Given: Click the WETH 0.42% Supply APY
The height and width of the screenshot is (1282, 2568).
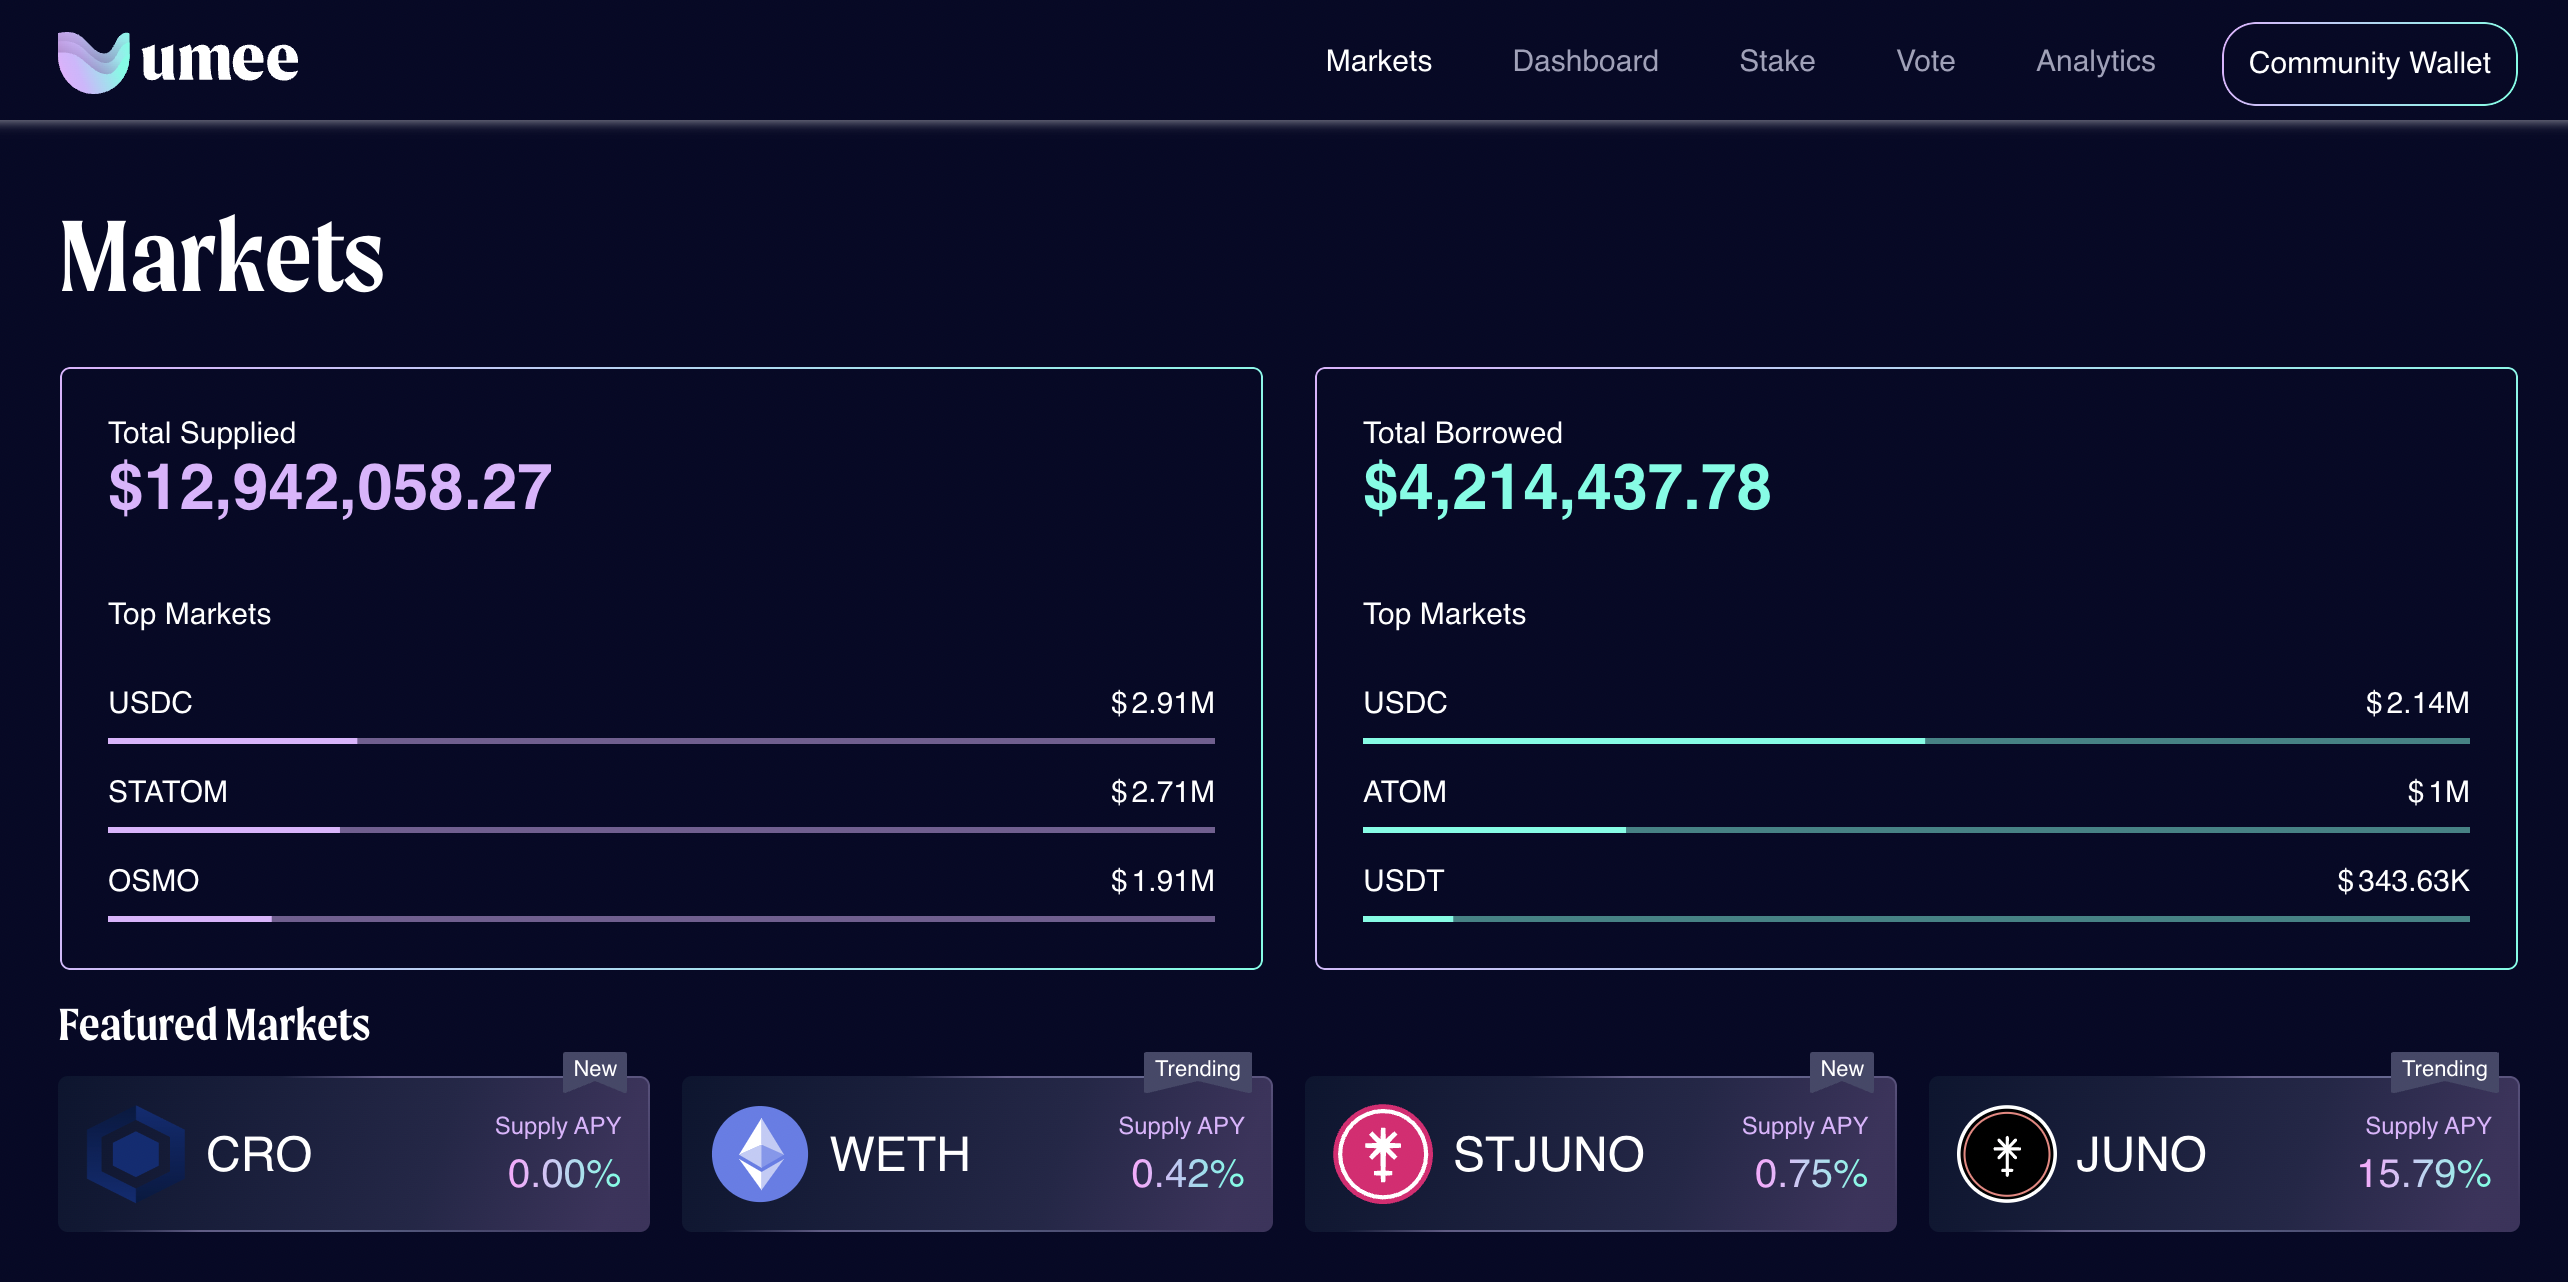Looking at the screenshot, I should point(1187,1173).
